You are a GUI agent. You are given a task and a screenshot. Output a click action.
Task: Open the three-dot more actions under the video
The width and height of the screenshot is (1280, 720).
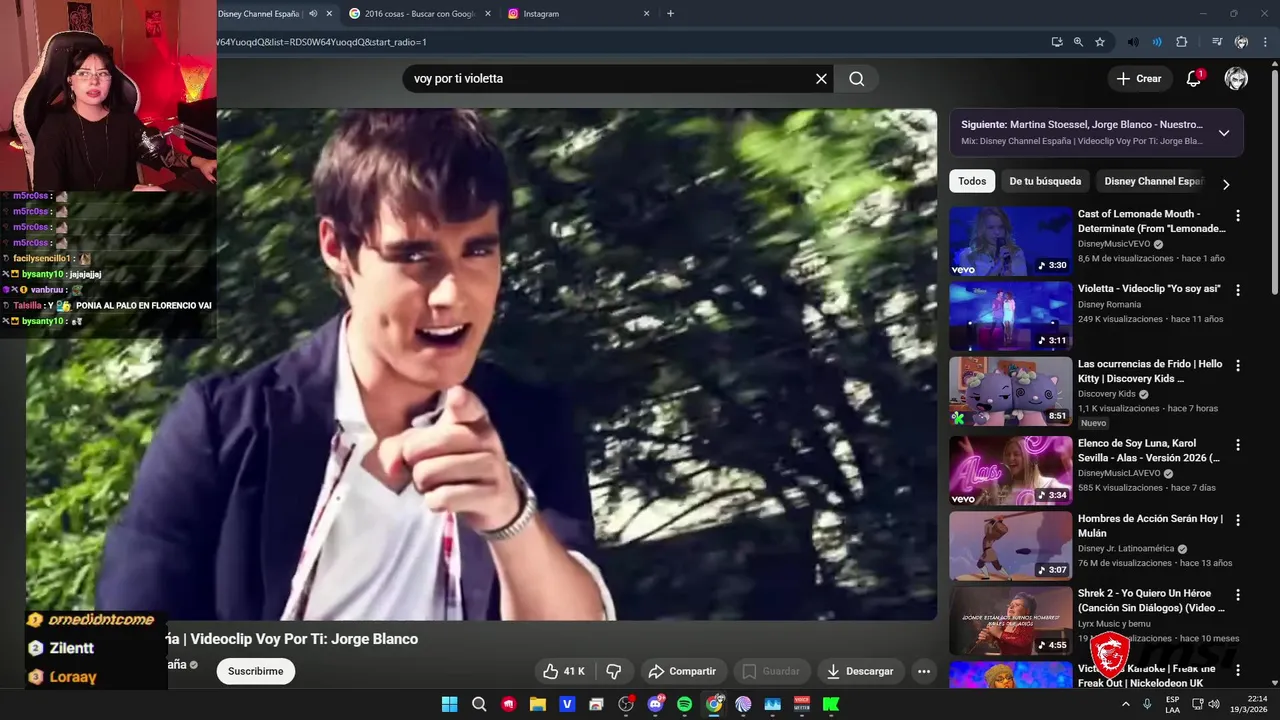coord(924,671)
